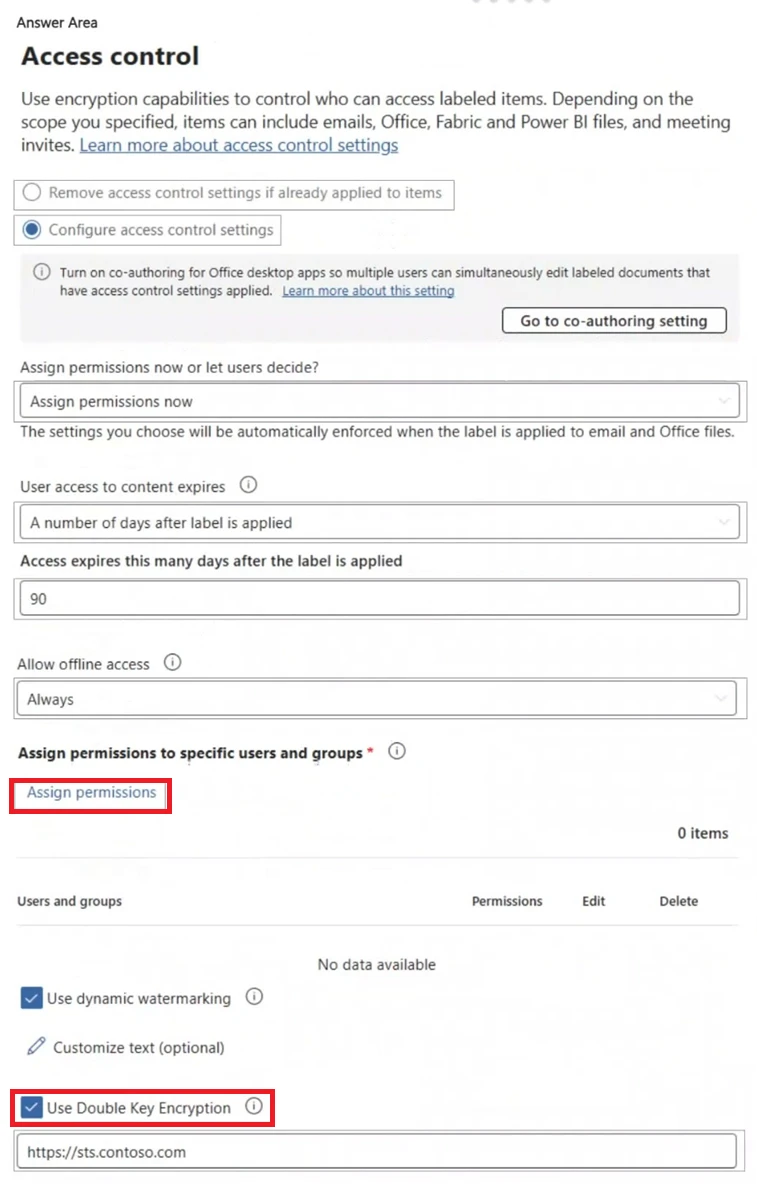
Task: Open the Assign permissions link
Action: pyautogui.click(x=91, y=792)
